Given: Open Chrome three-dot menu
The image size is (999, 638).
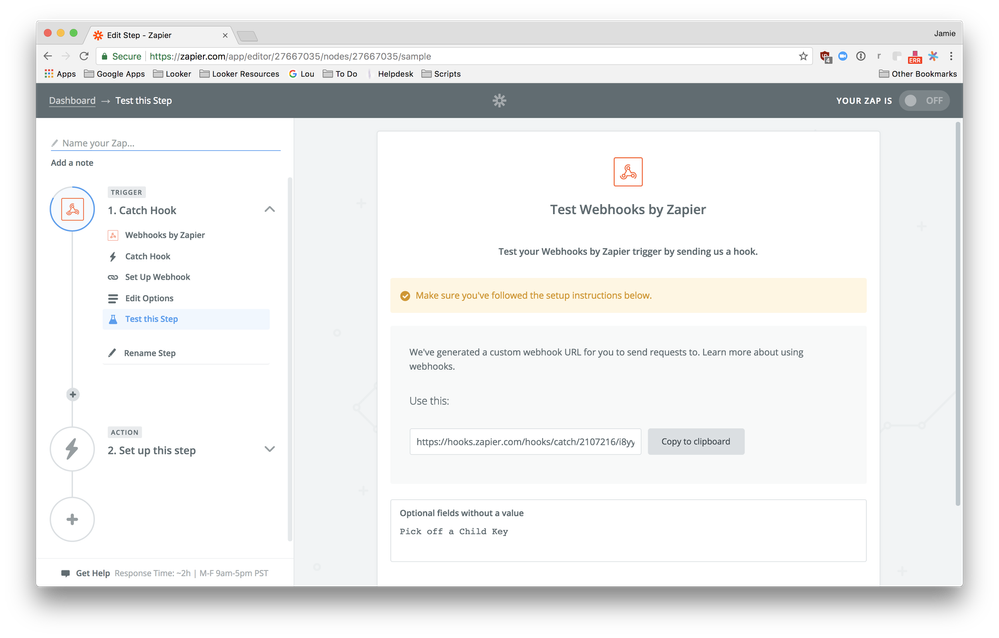Looking at the screenshot, I should tap(951, 56).
